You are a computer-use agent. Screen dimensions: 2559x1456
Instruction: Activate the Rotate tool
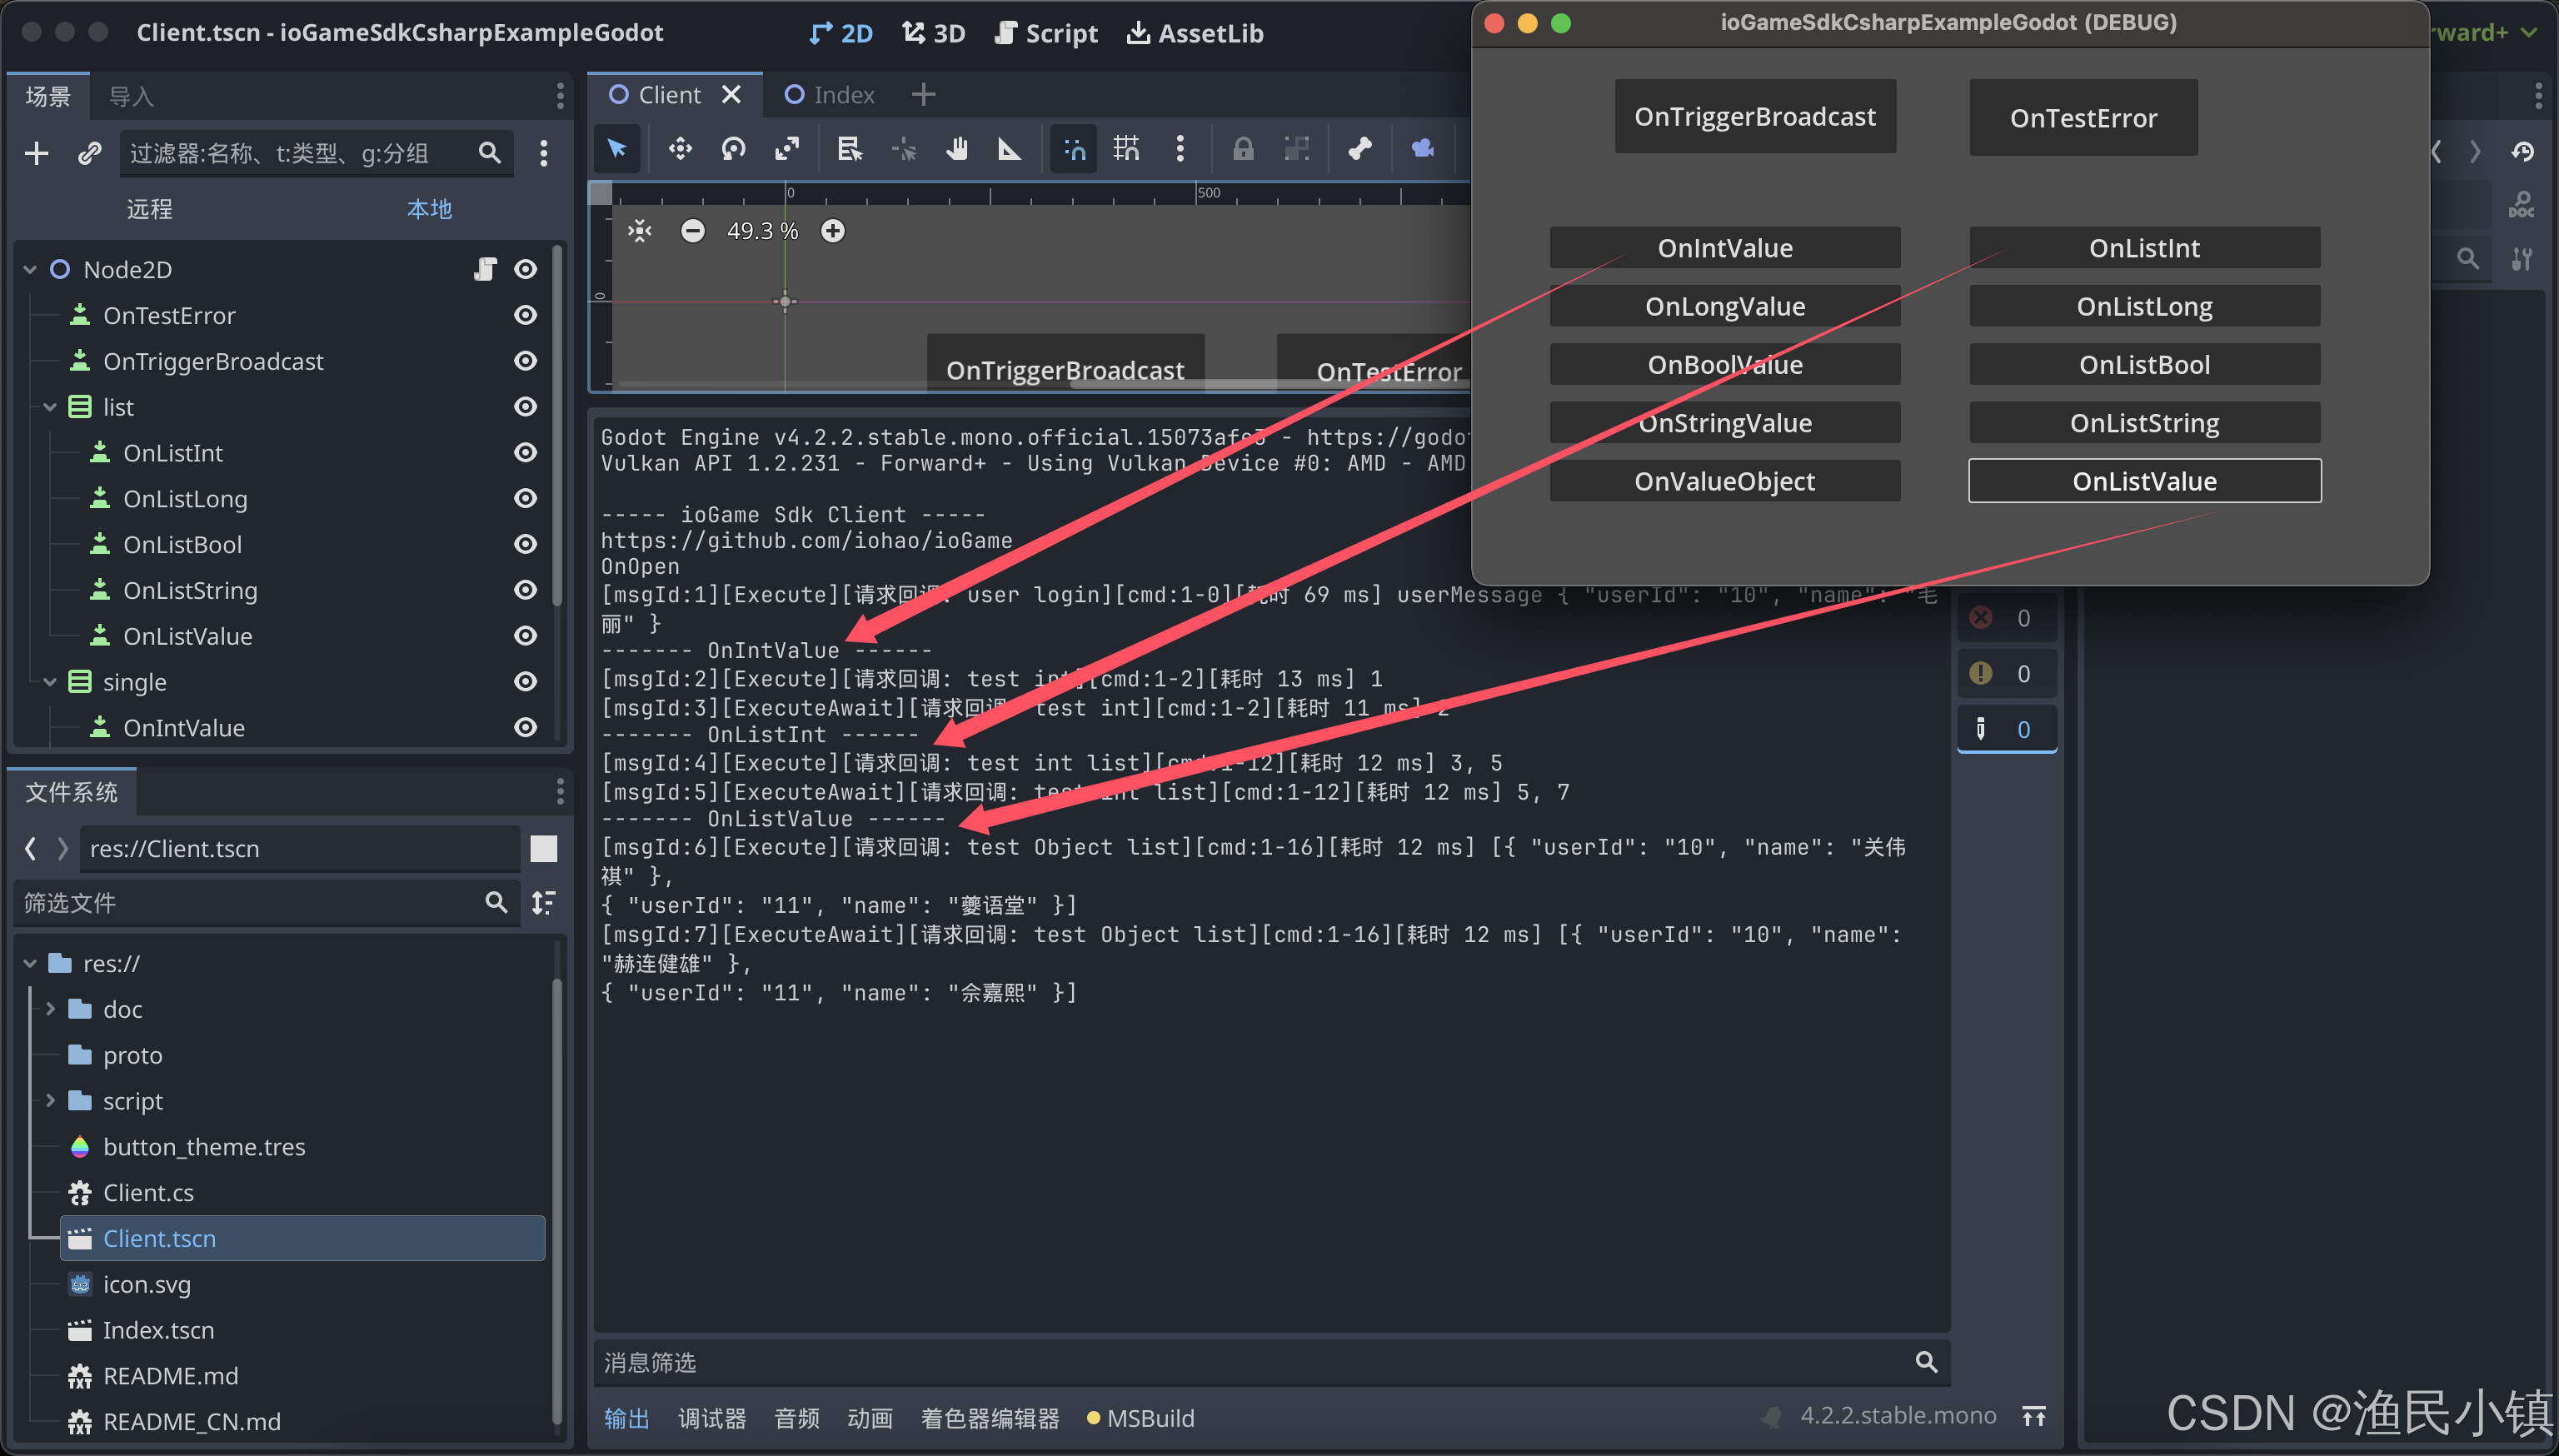(733, 148)
